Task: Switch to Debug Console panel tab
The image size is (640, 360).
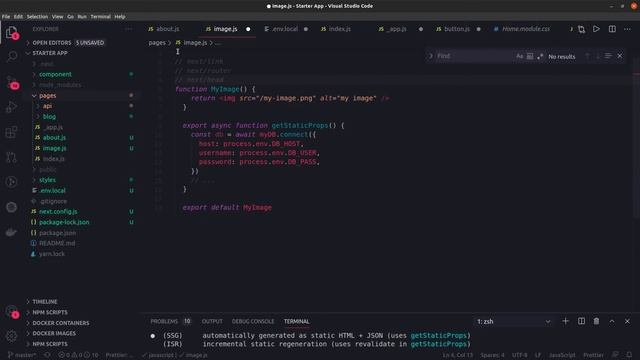Action: [253, 321]
